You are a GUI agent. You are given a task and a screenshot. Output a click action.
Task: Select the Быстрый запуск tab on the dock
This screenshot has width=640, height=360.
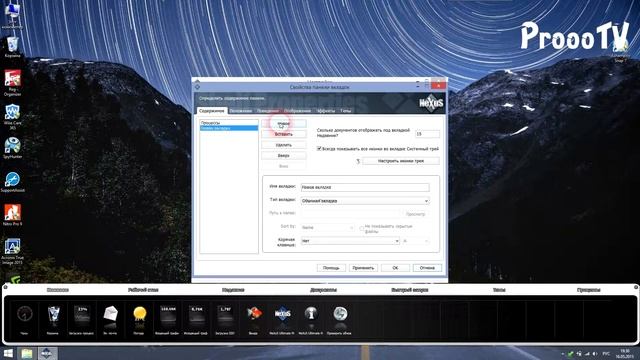(409, 290)
